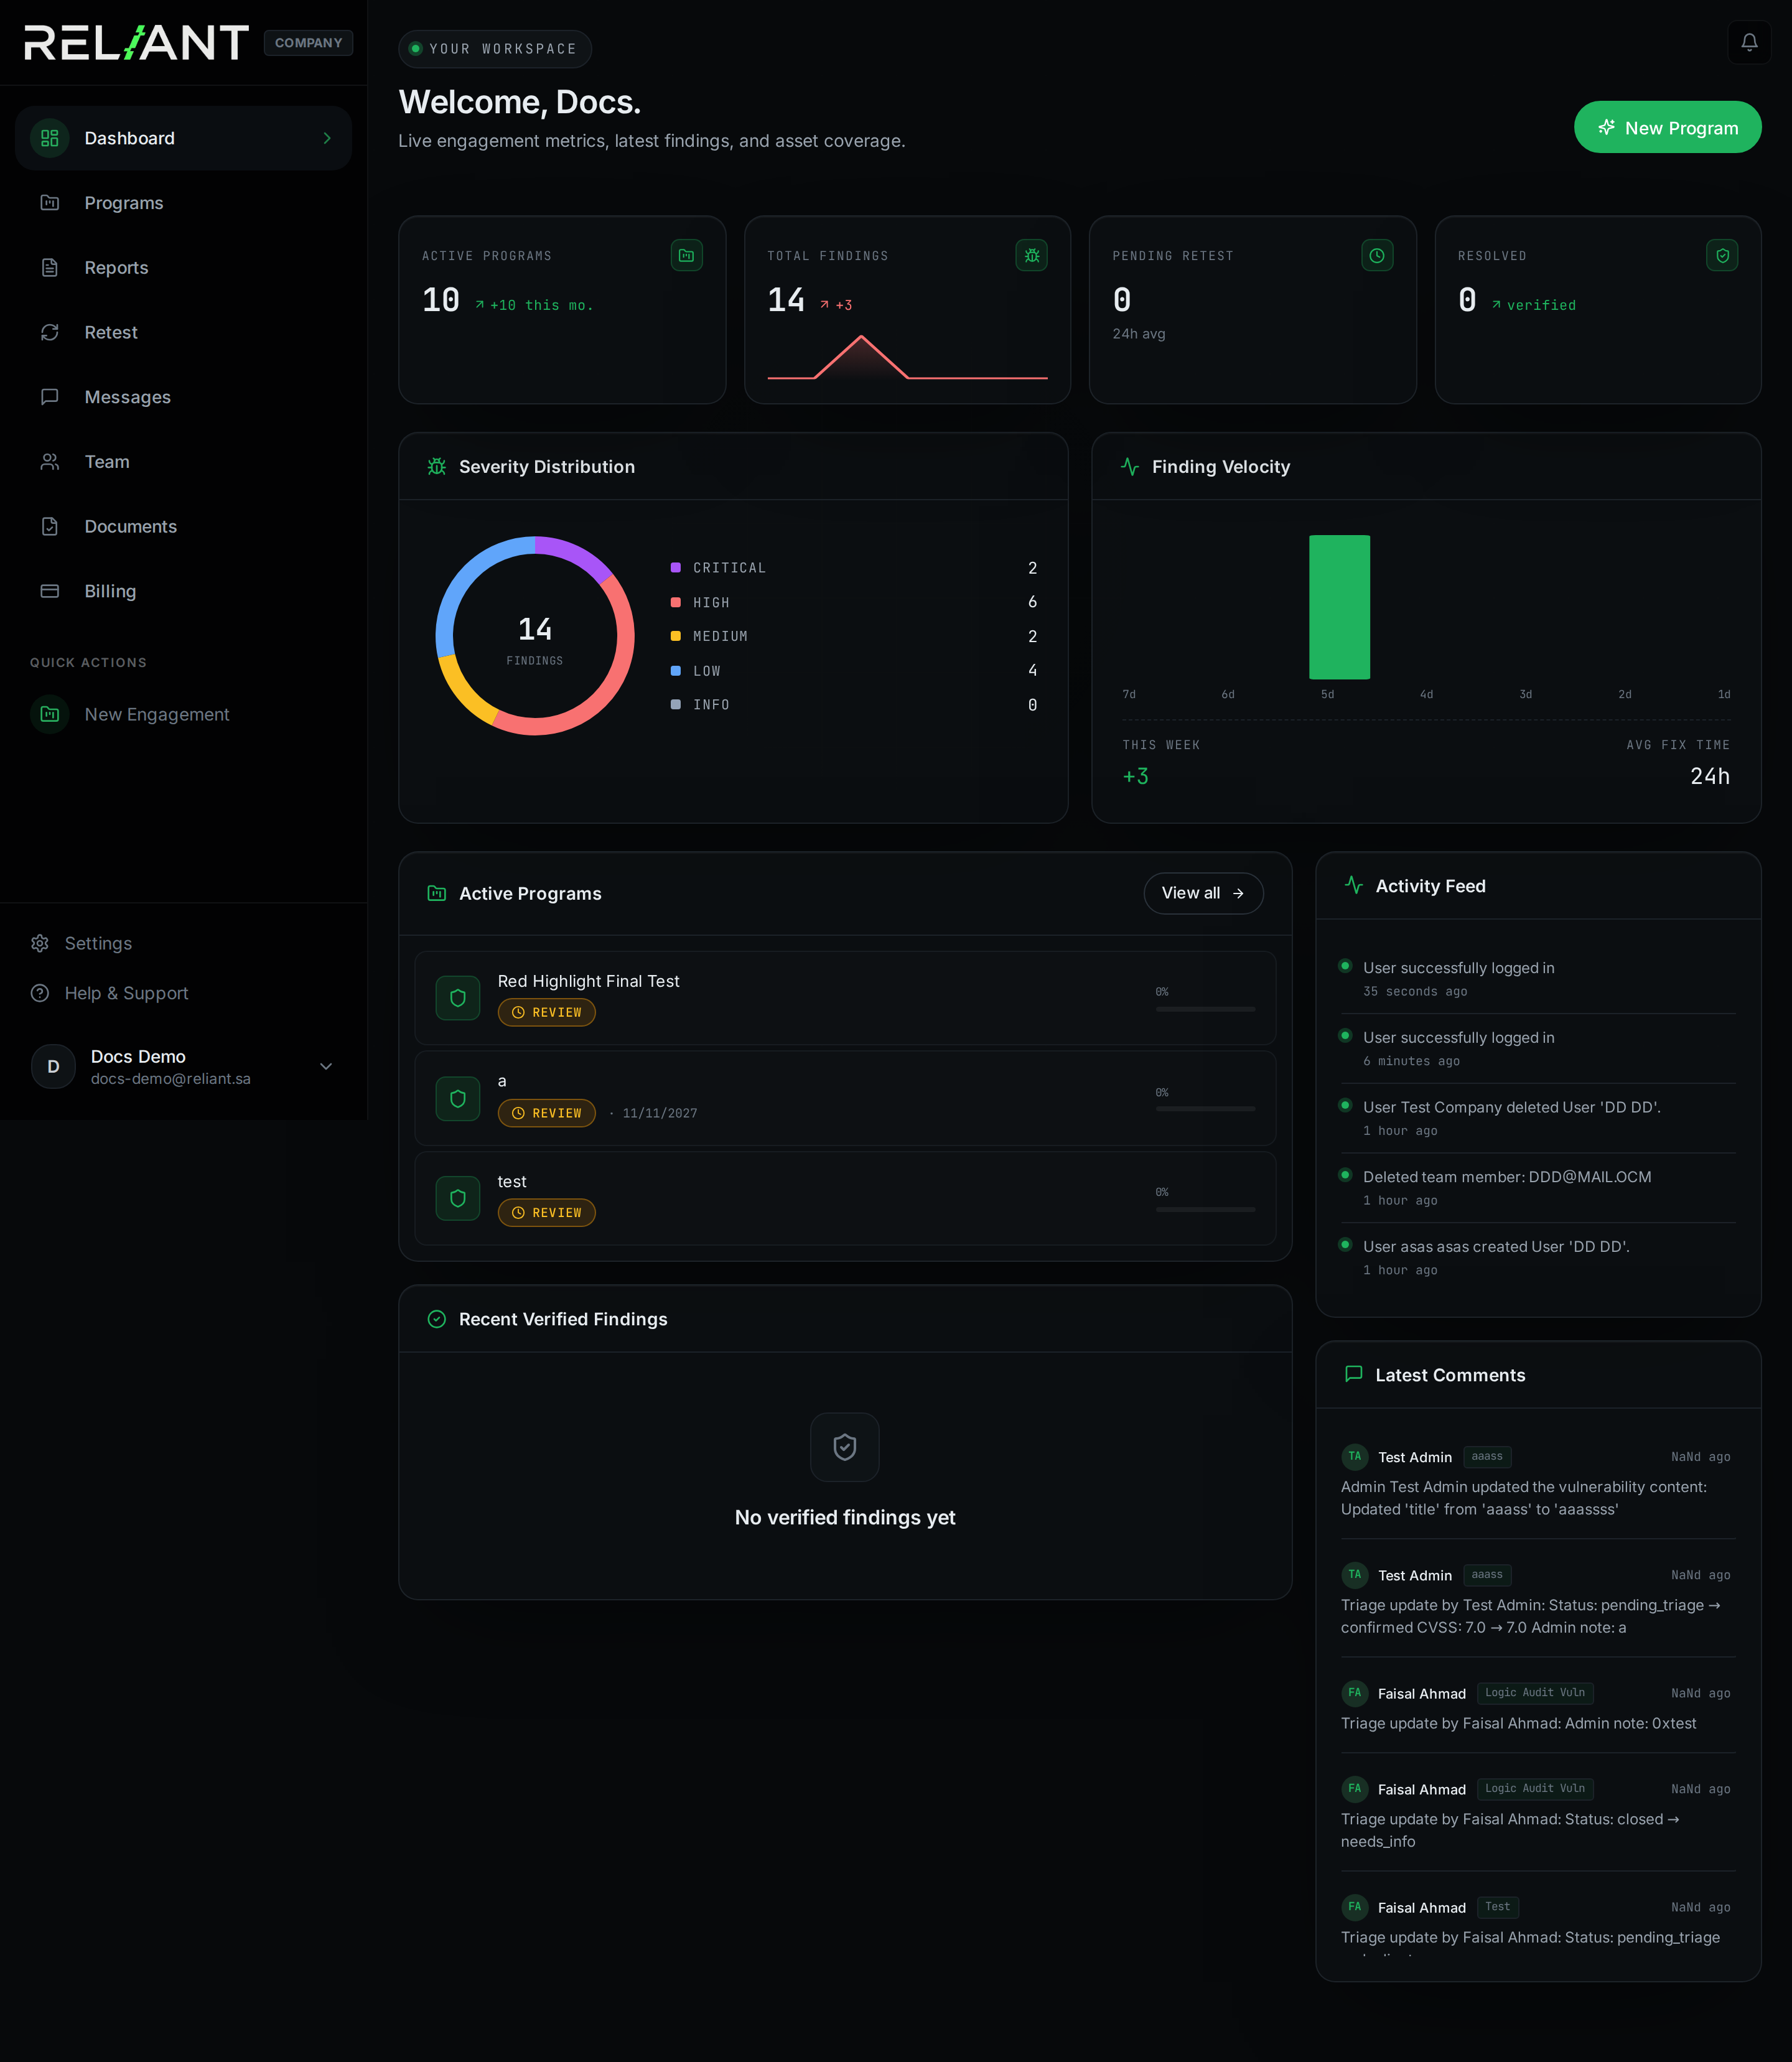Image resolution: width=1792 pixels, height=2062 pixels.
Task: Navigate to Team section
Action: point(184,462)
